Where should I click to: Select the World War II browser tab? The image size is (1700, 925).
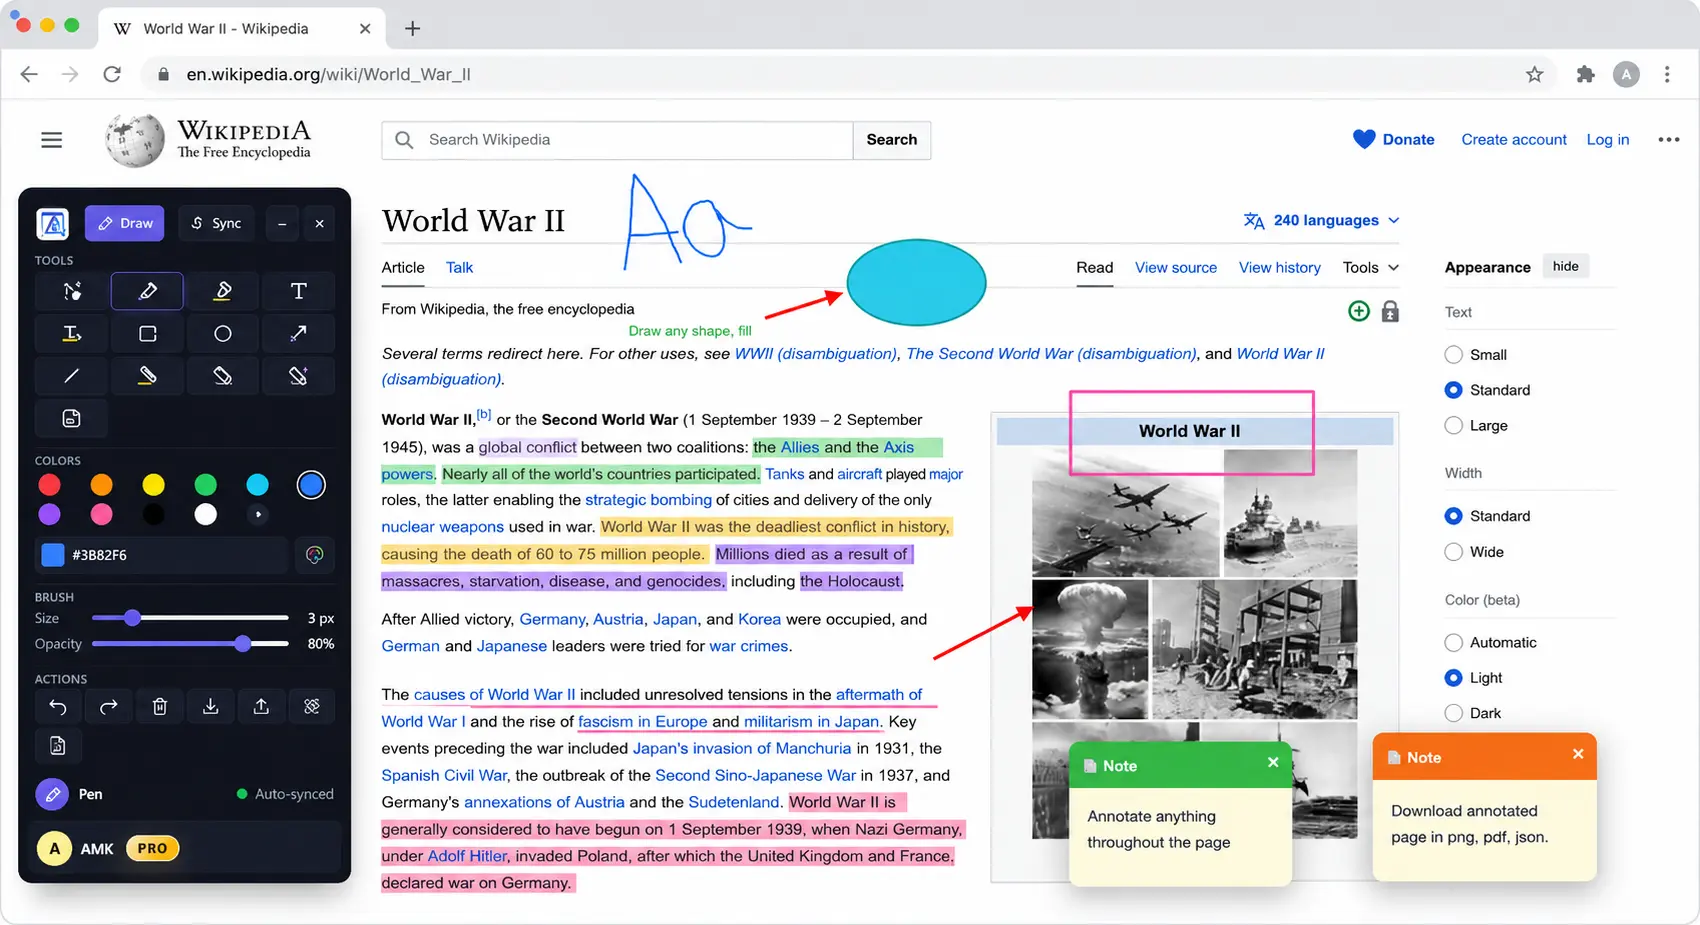pos(240,28)
